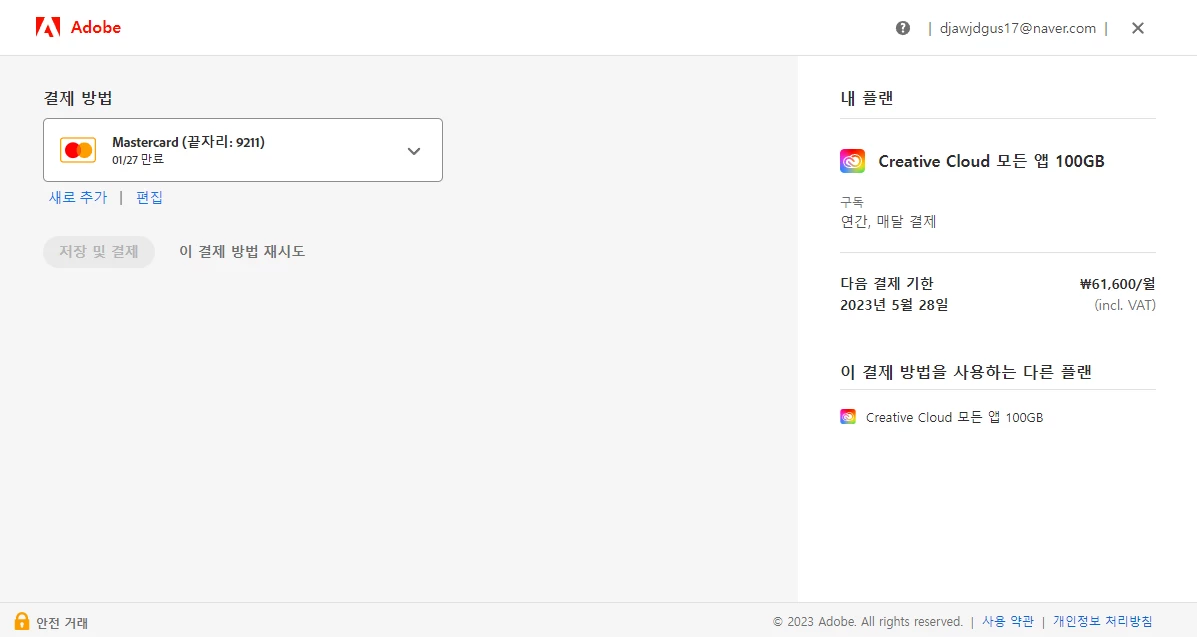Click the Mastercard (끝자리: 9211) label
Viewport: 1197px width, 637px height.
coord(188,142)
